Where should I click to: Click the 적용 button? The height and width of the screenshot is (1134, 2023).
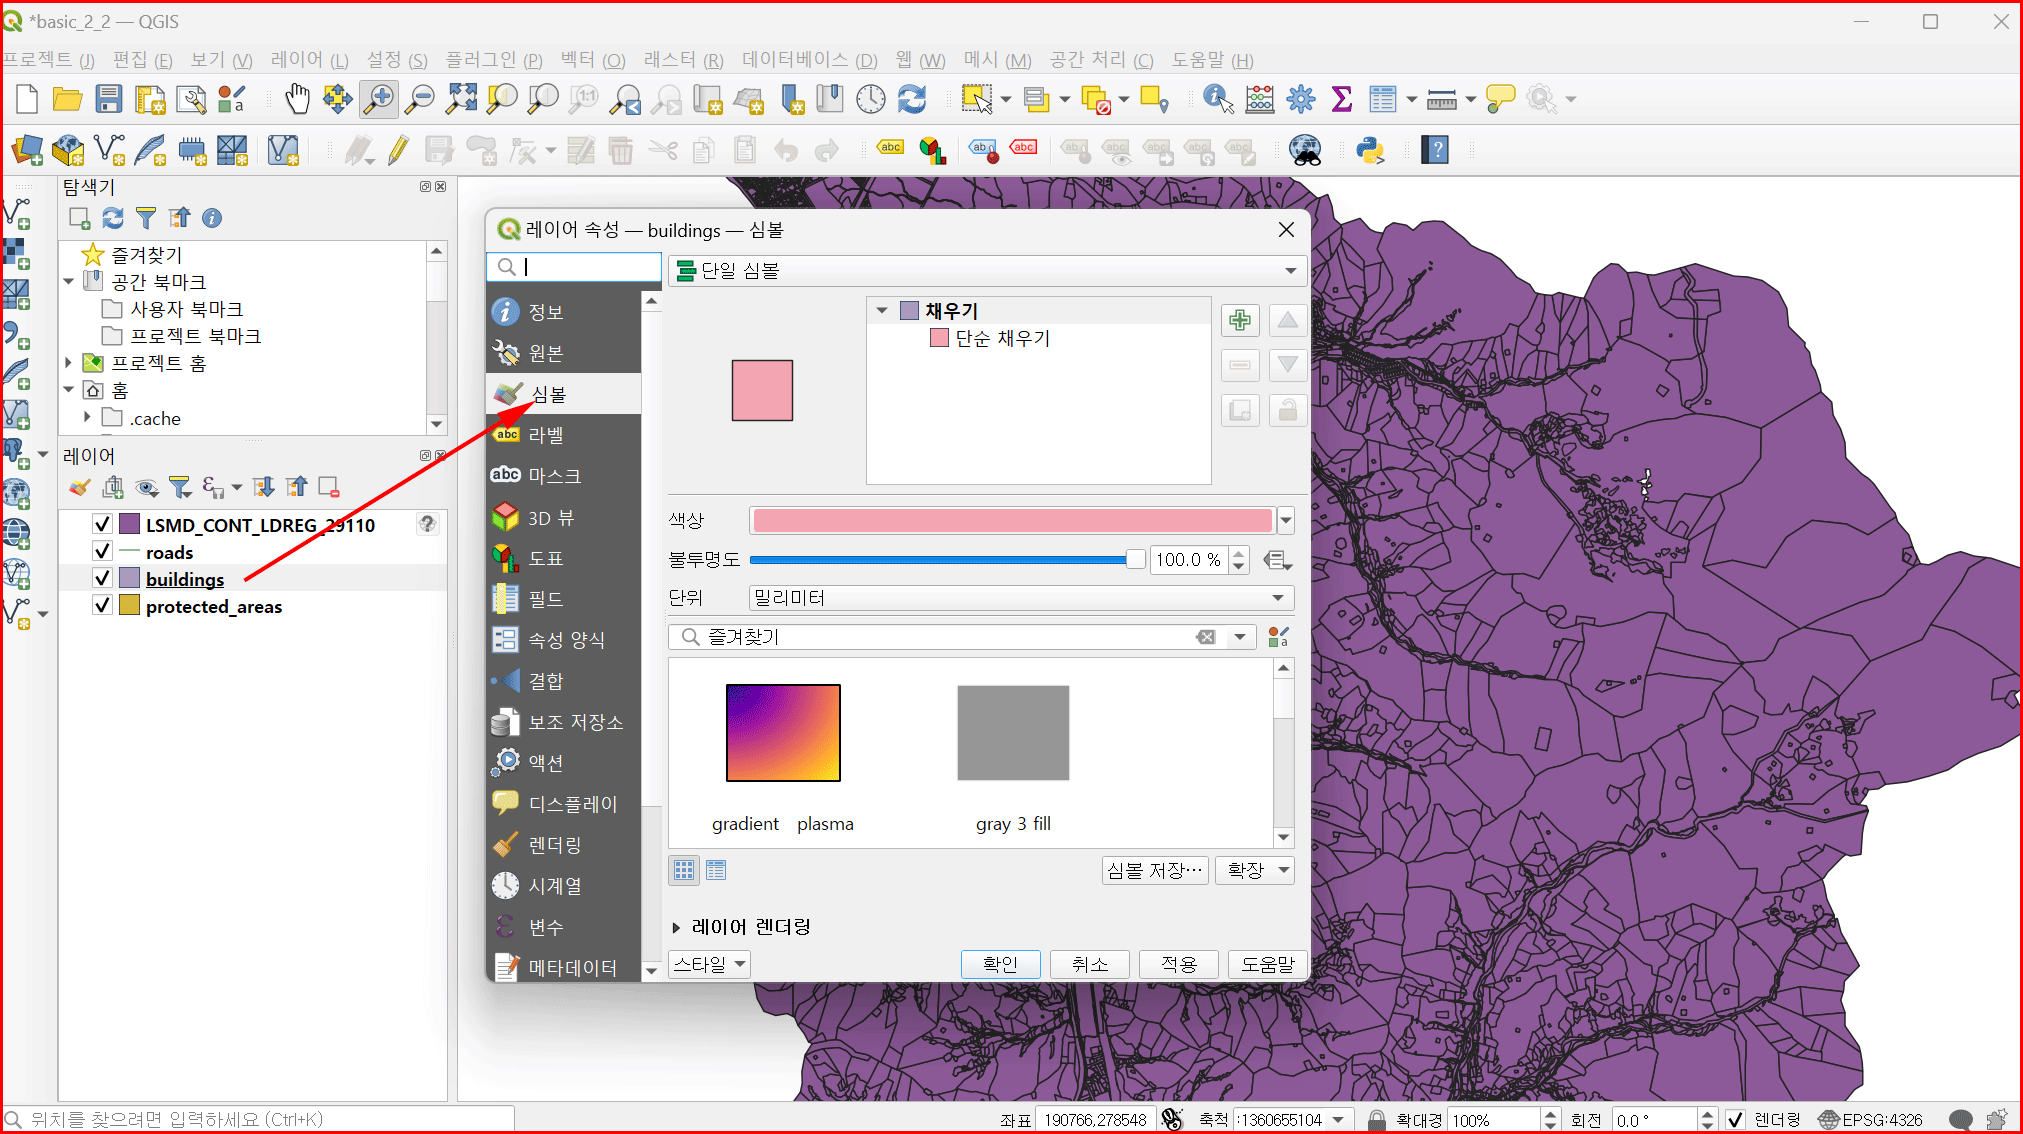pos(1178,964)
